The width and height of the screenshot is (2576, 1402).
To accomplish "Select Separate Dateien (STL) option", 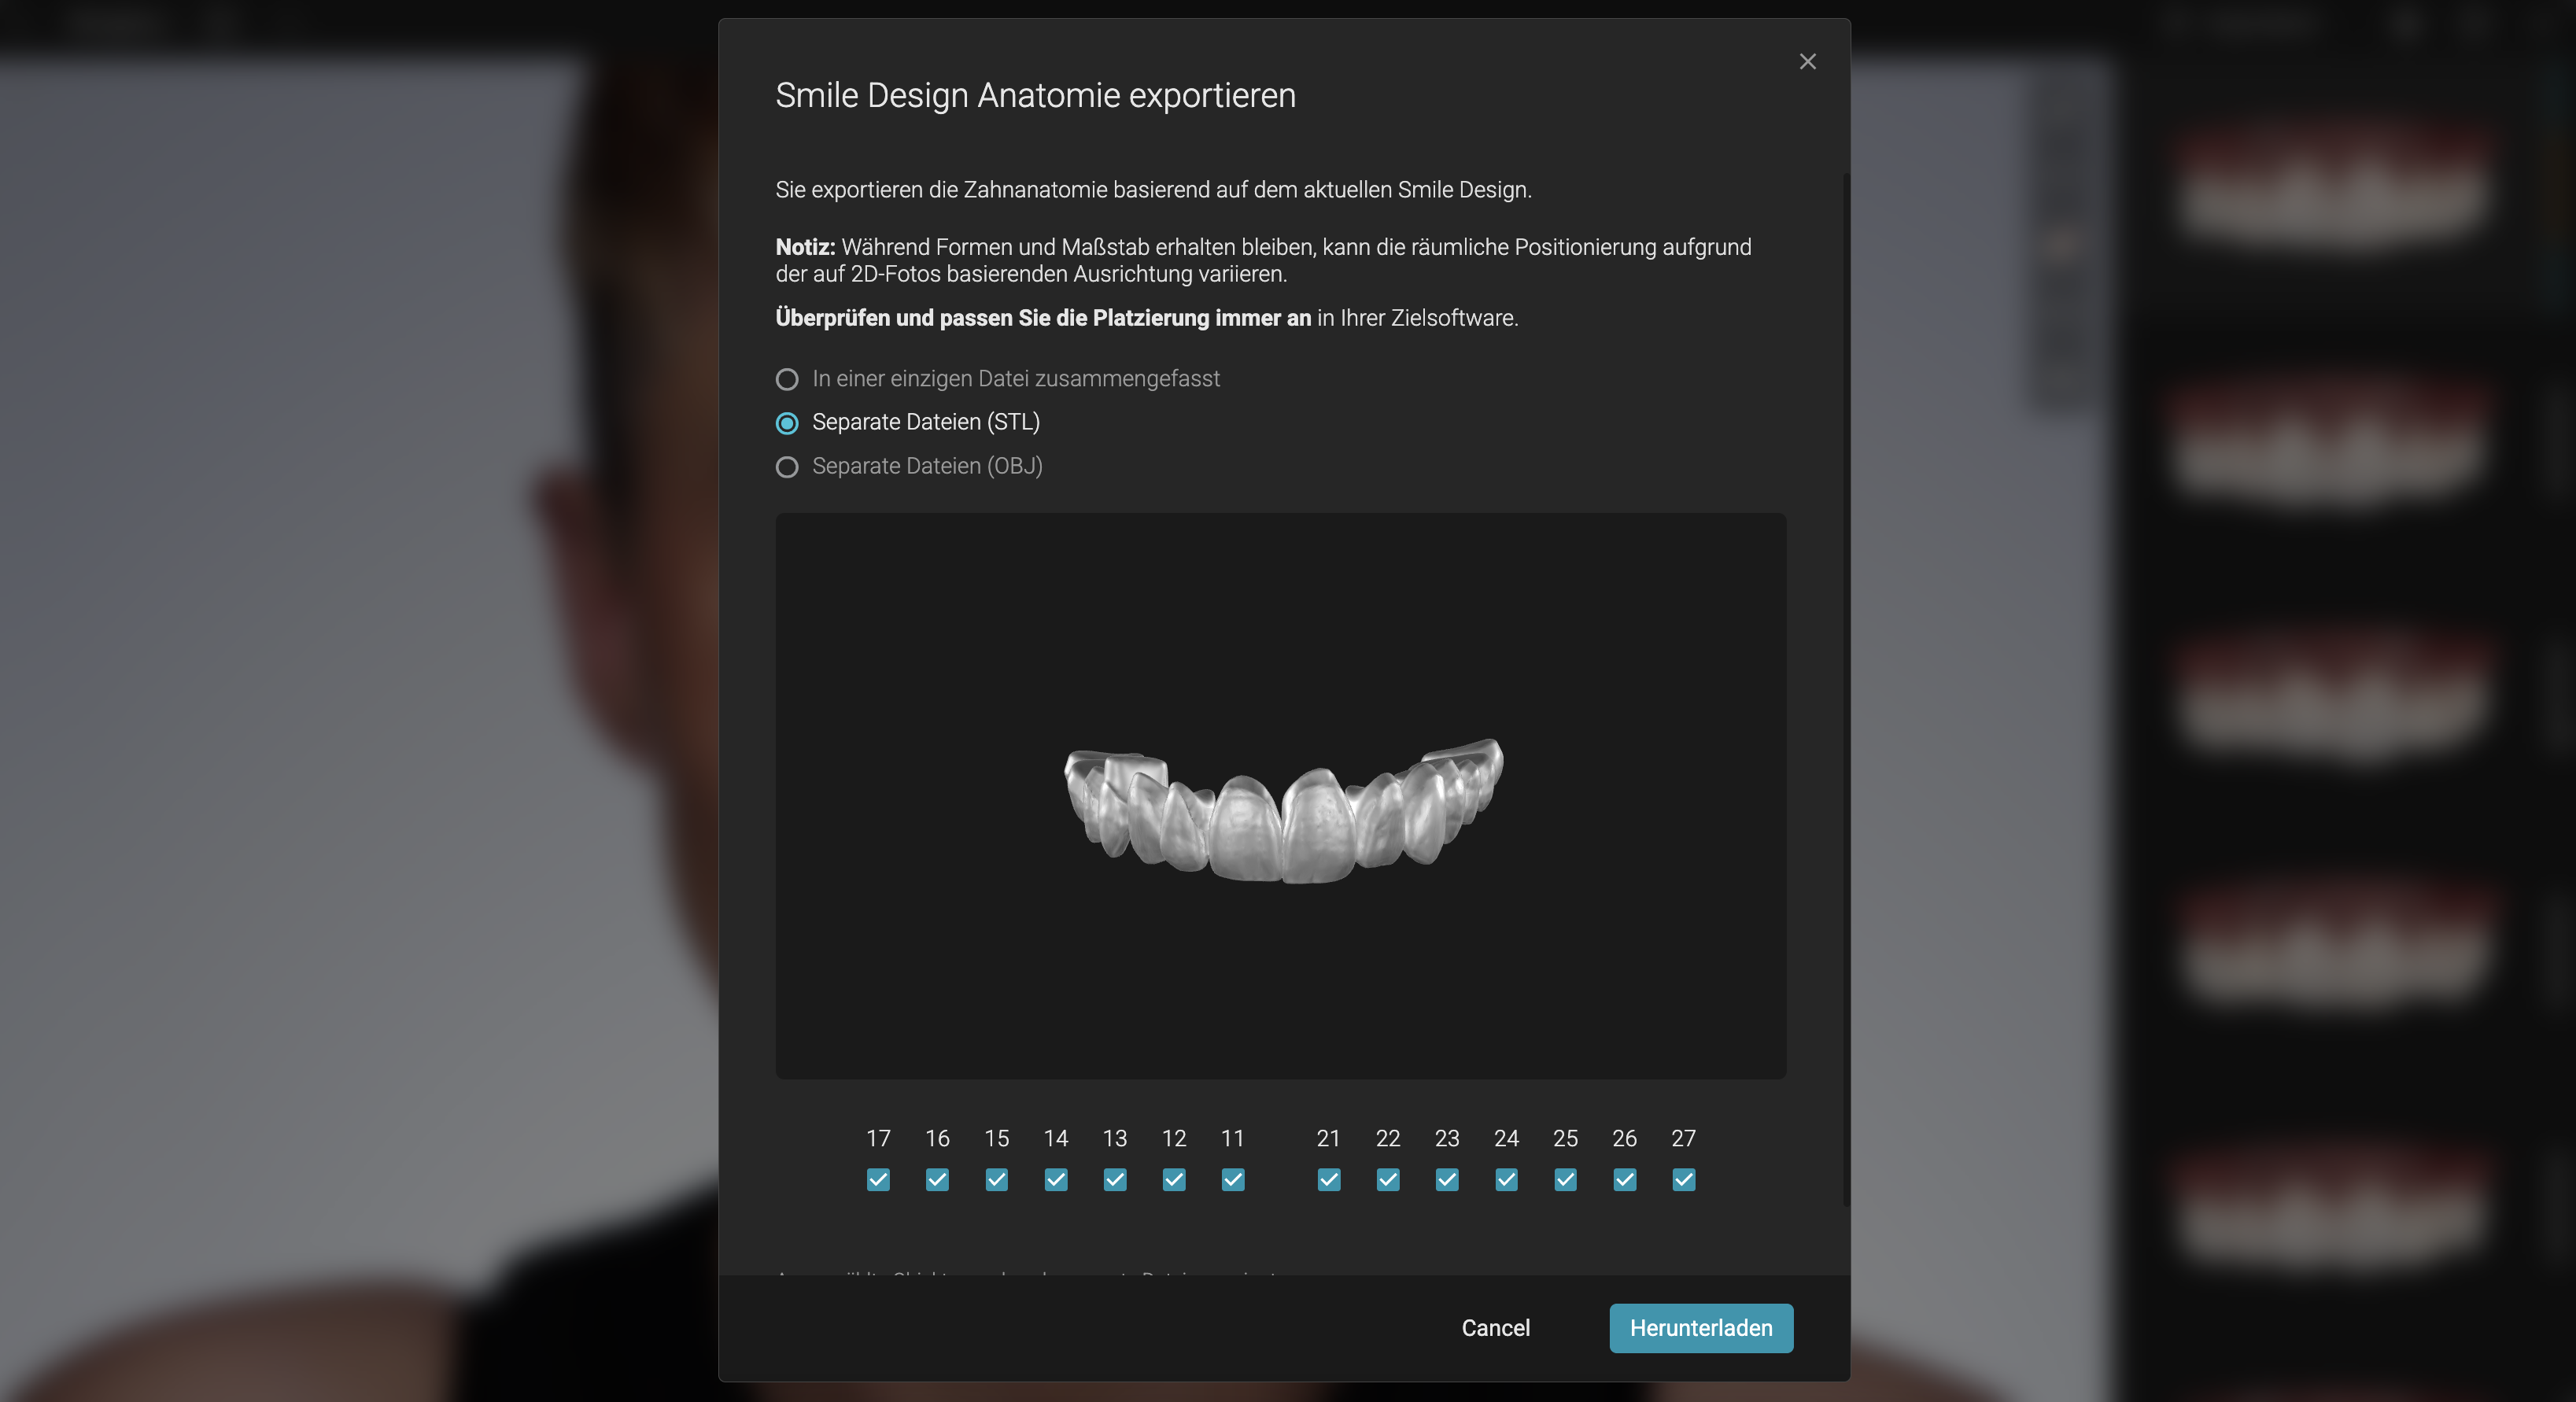I will coord(787,423).
